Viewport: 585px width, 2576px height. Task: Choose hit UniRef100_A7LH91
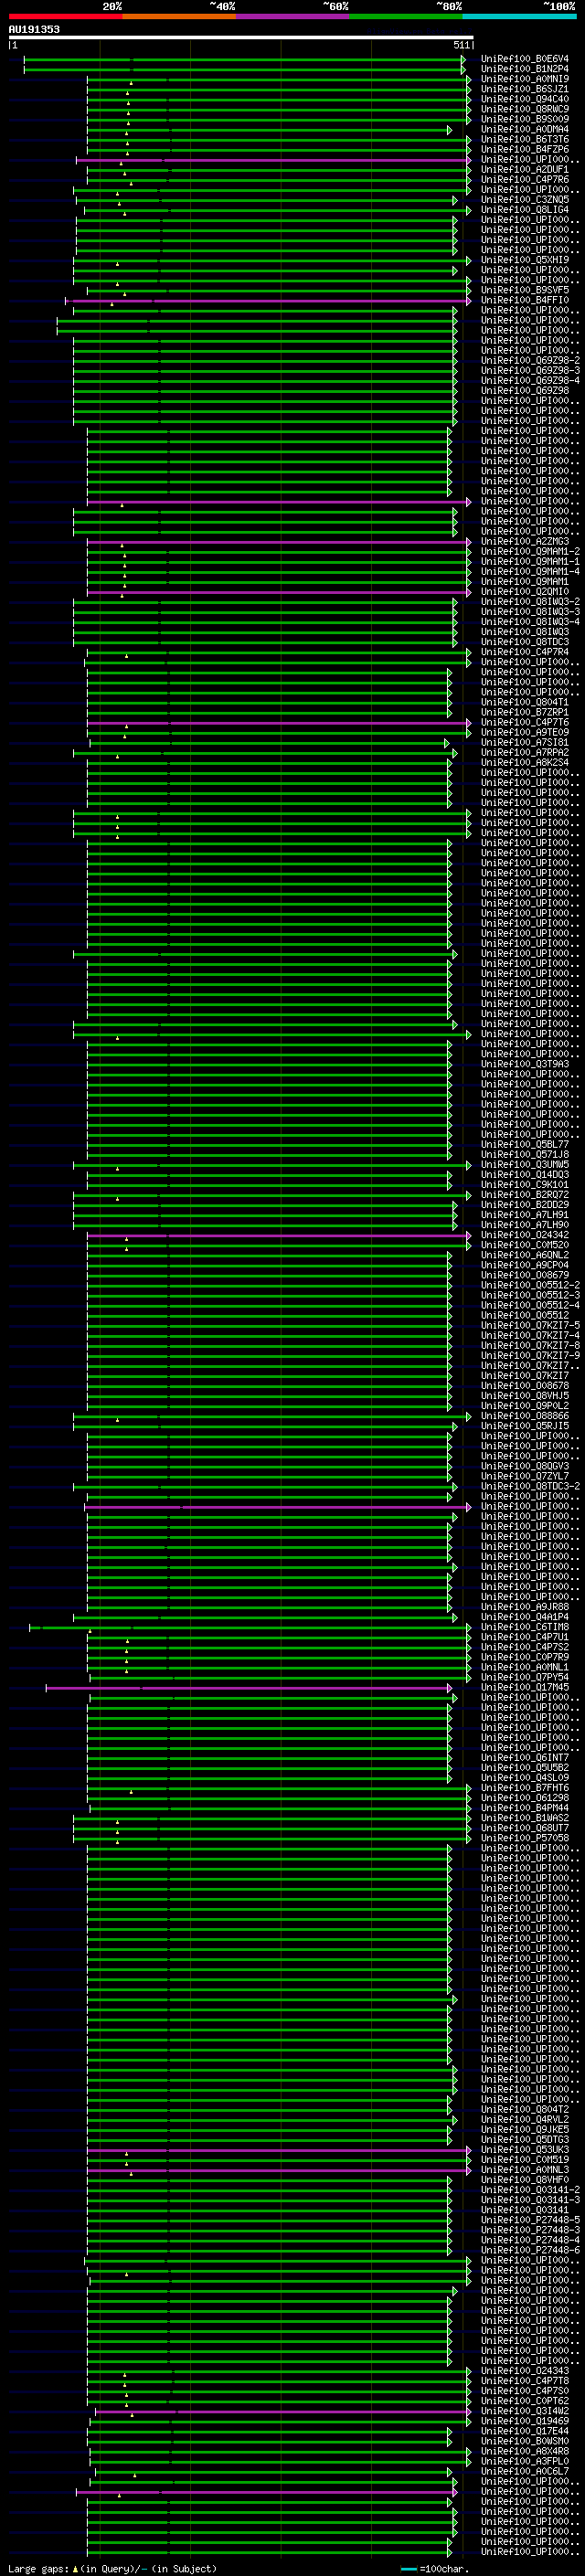(525, 1214)
